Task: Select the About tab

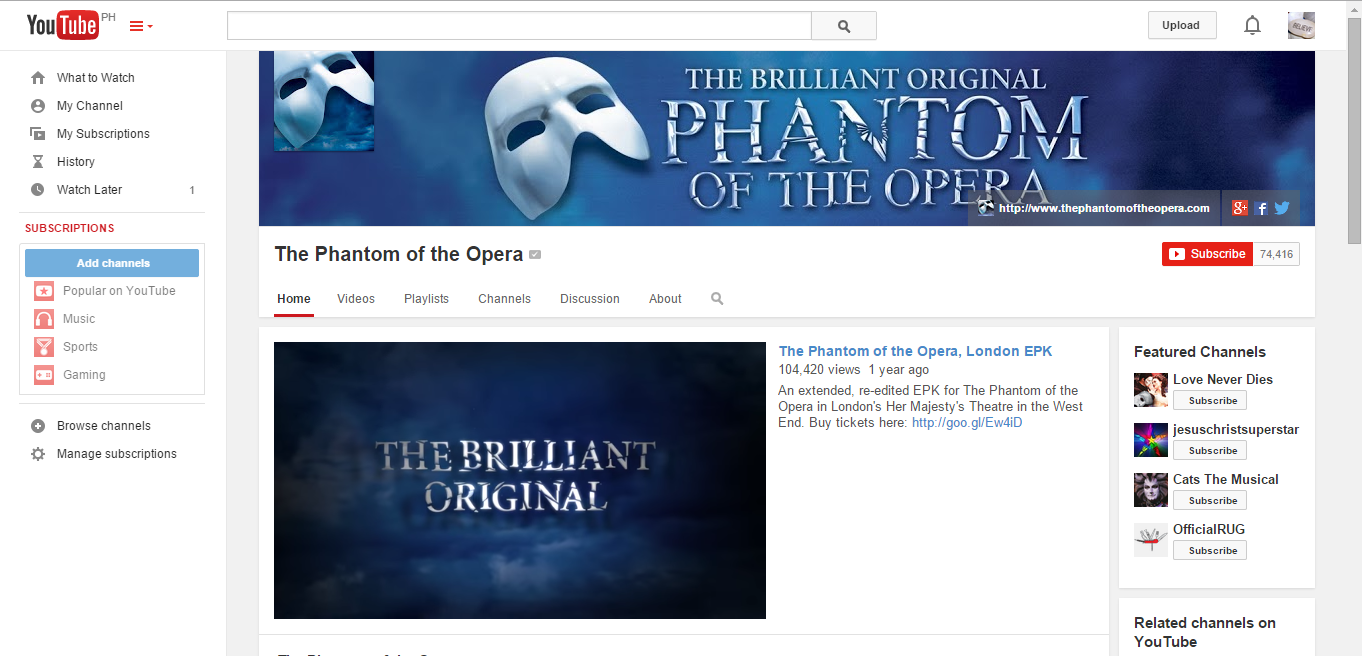Action: tap(665, 298)
